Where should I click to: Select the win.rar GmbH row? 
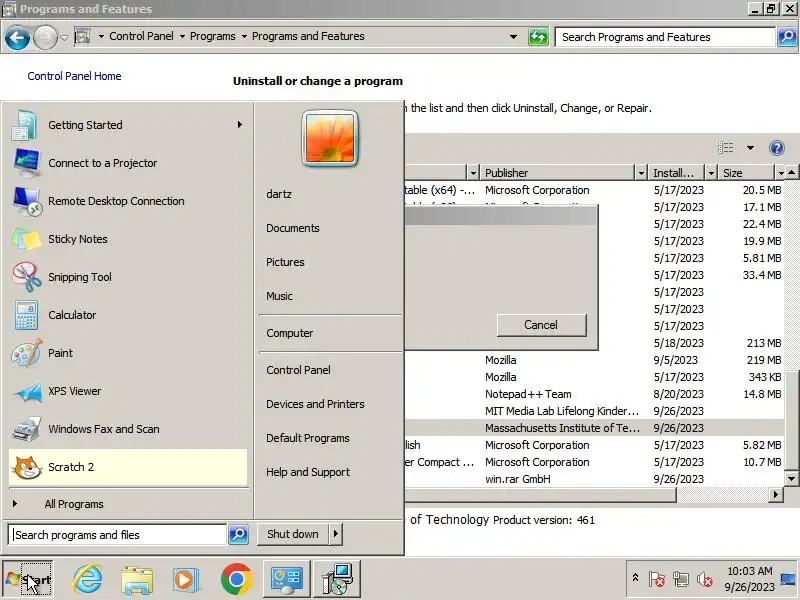click(594, 479)
